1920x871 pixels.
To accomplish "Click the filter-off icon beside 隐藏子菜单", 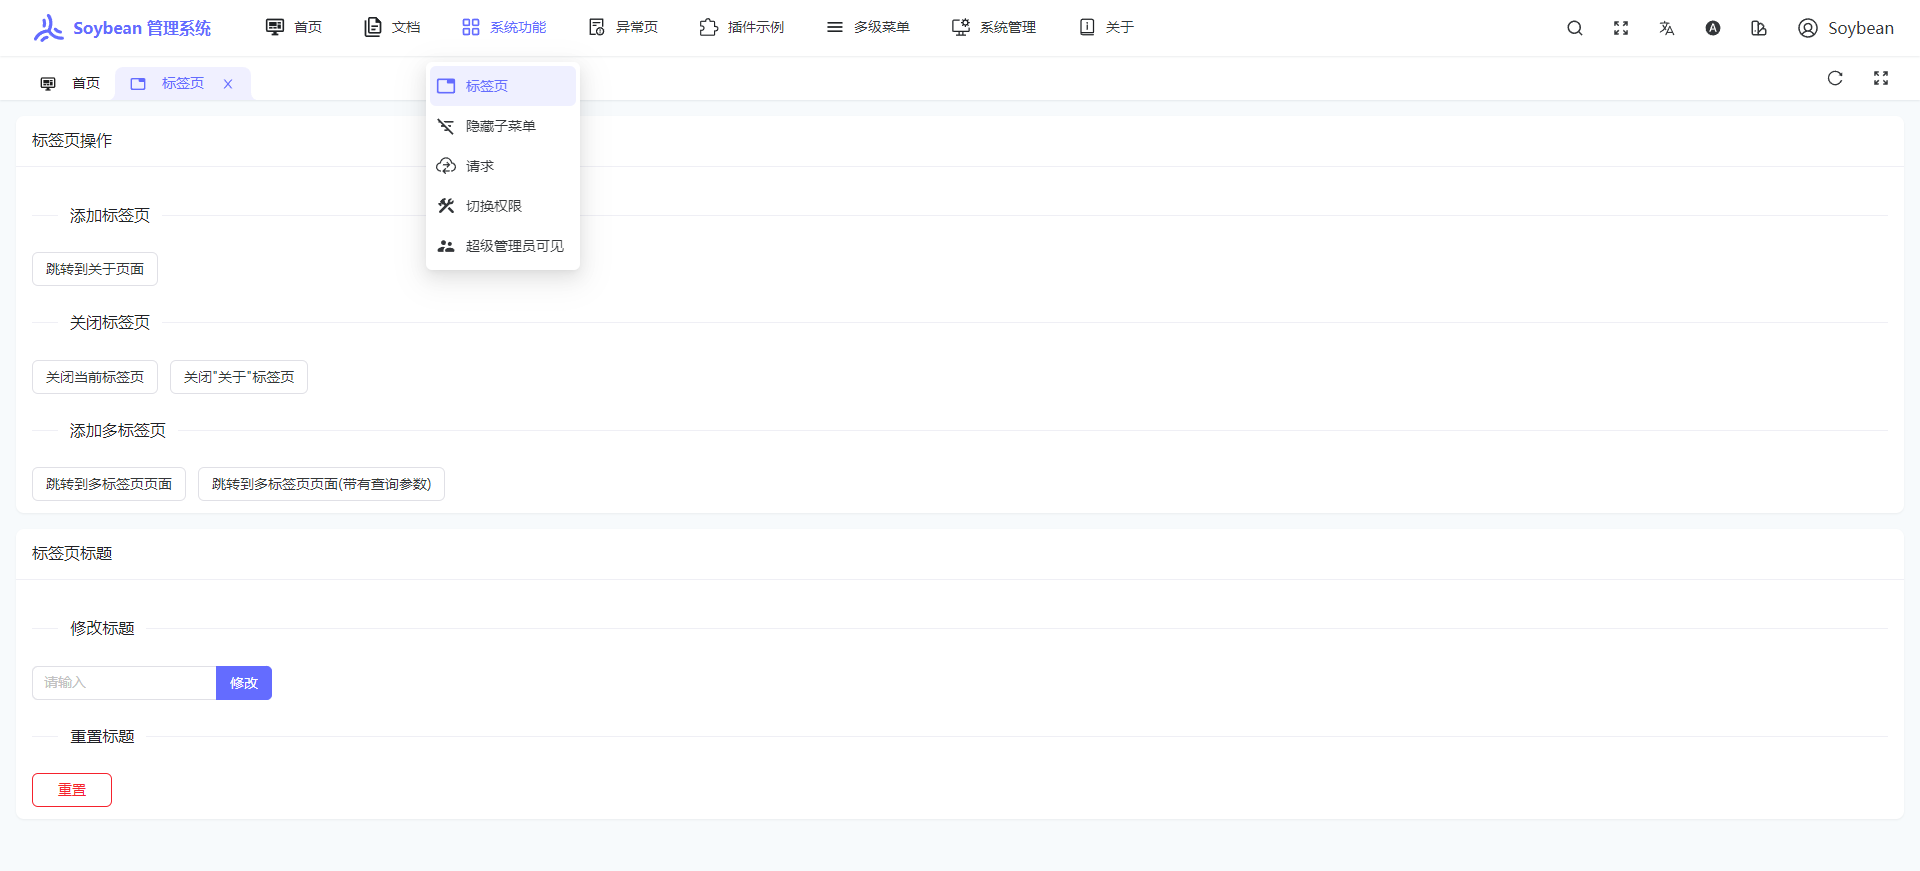I will pyautogui.click(x=446, y=126).
